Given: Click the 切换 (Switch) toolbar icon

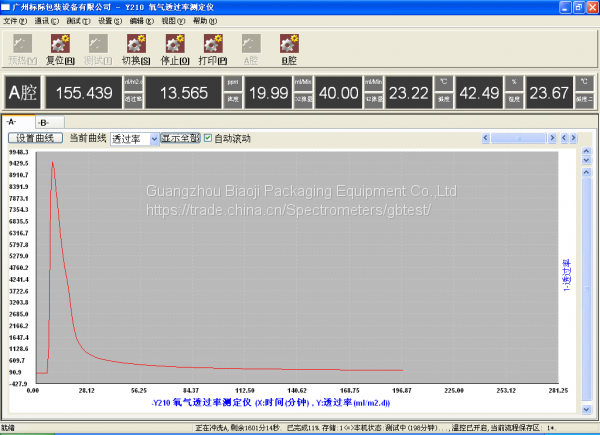Looking at the screenshot, I should [x=135, y=48].
